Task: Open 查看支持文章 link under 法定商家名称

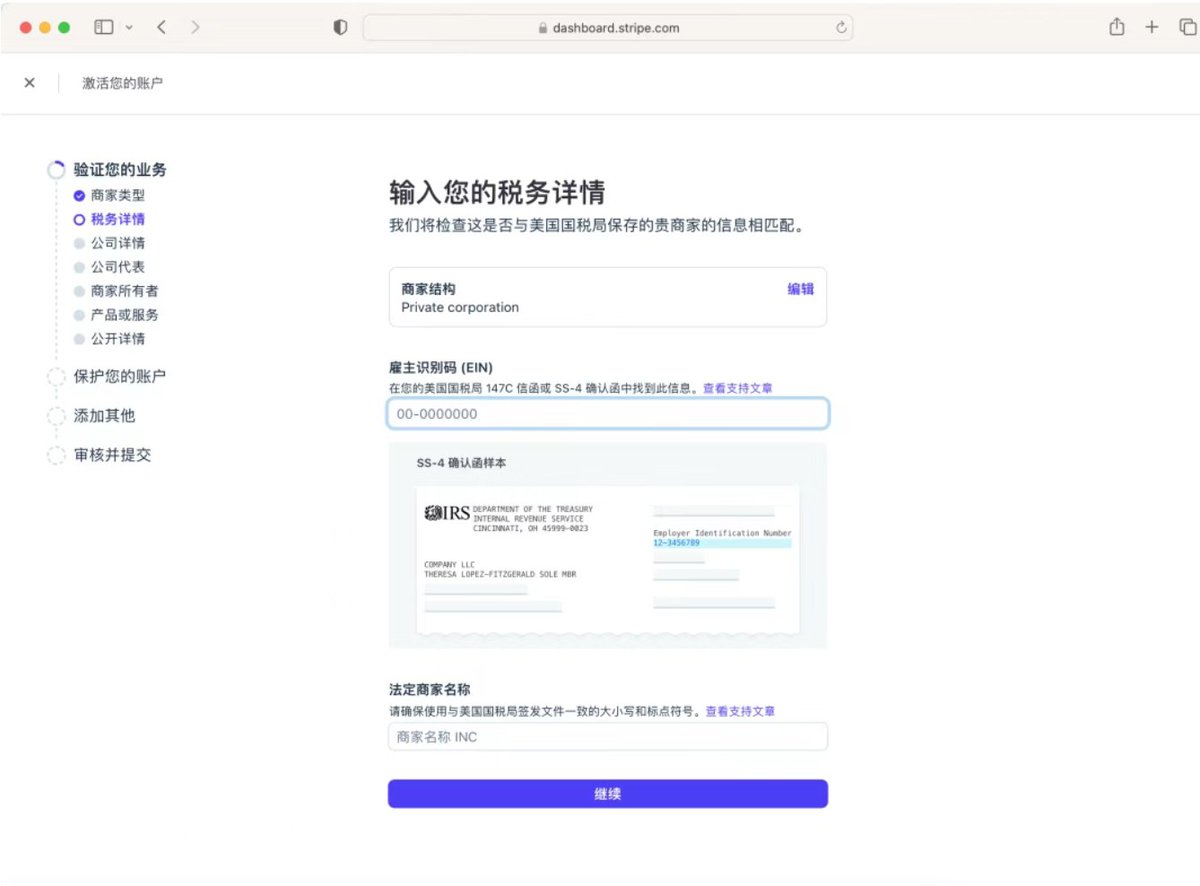Action: 740,711
